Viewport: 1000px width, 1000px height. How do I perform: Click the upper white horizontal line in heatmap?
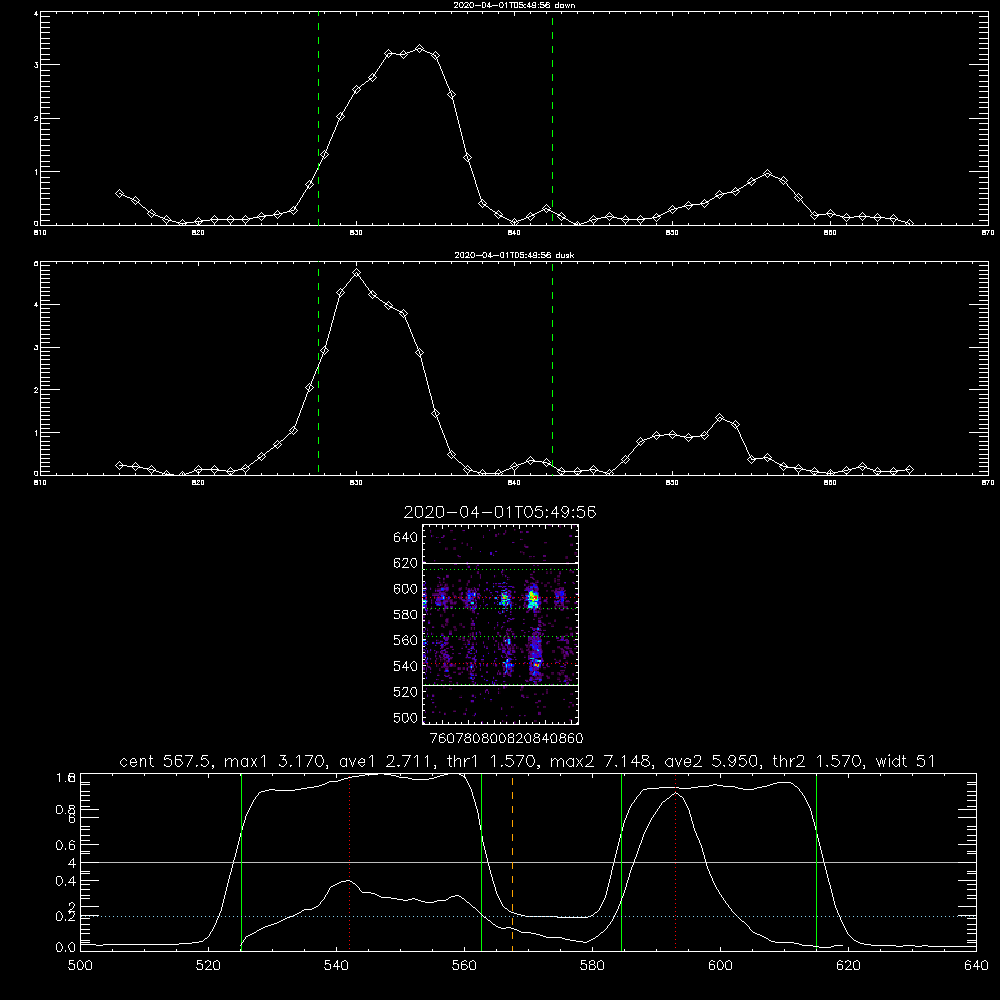point(500,564)
